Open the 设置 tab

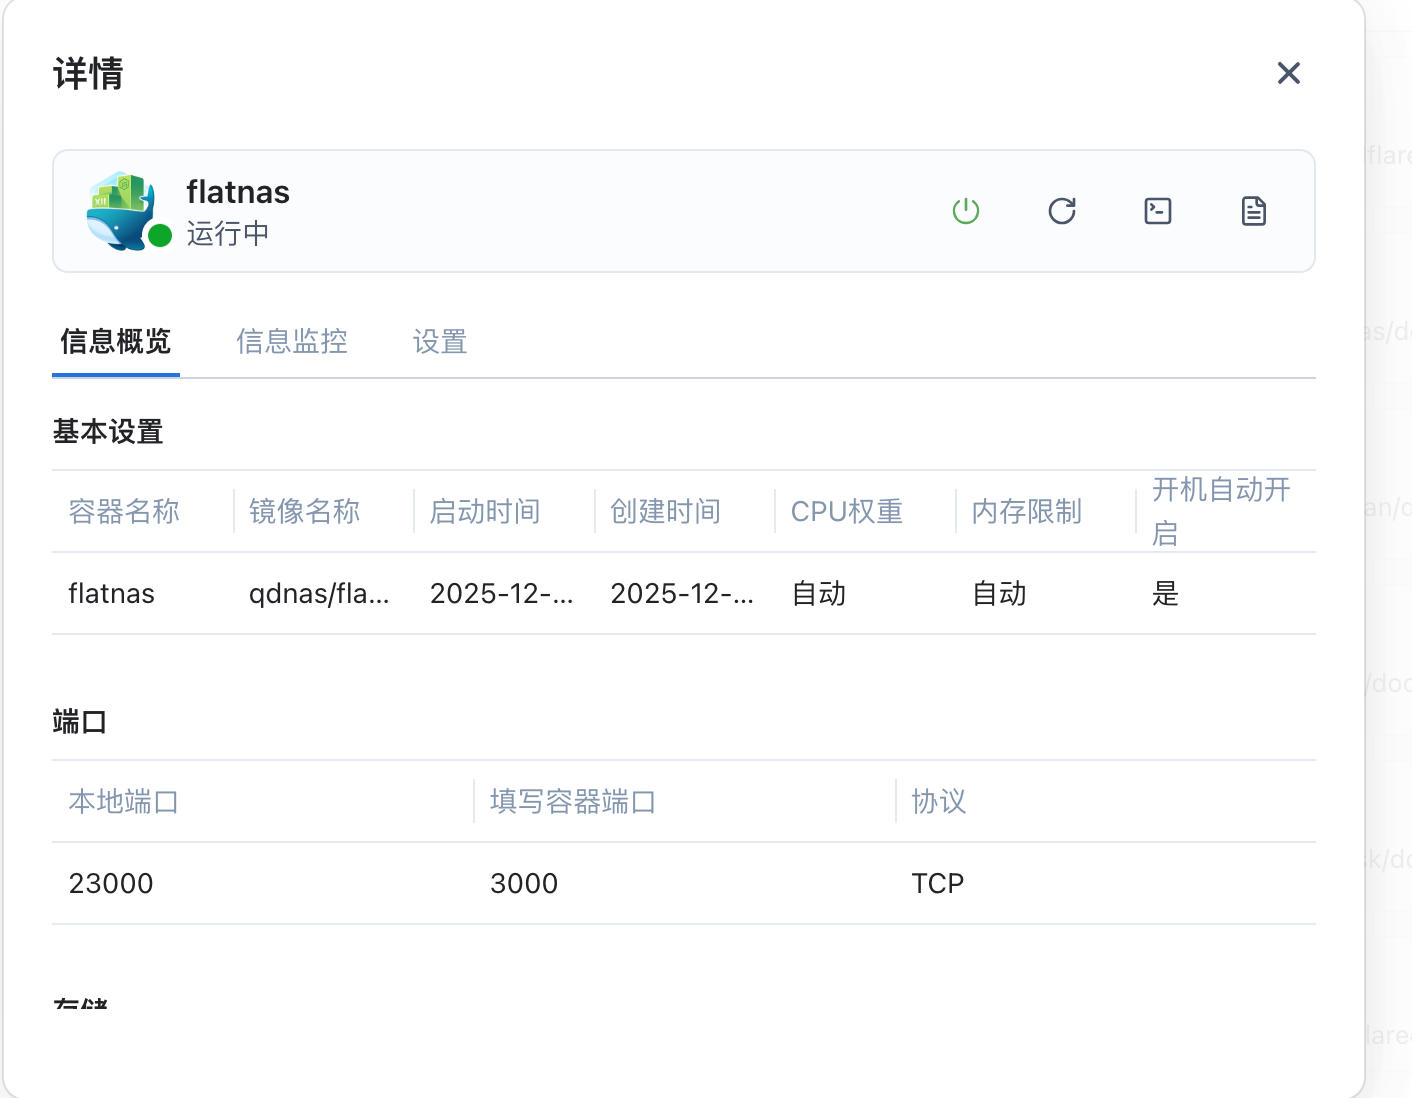coord(440,342)
